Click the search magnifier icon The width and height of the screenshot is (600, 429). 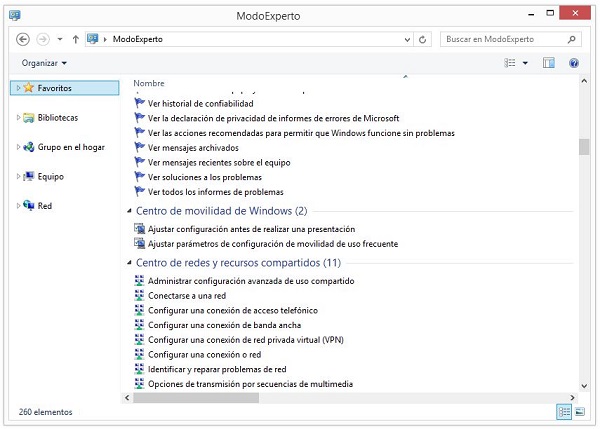click(x=571, y=39)
